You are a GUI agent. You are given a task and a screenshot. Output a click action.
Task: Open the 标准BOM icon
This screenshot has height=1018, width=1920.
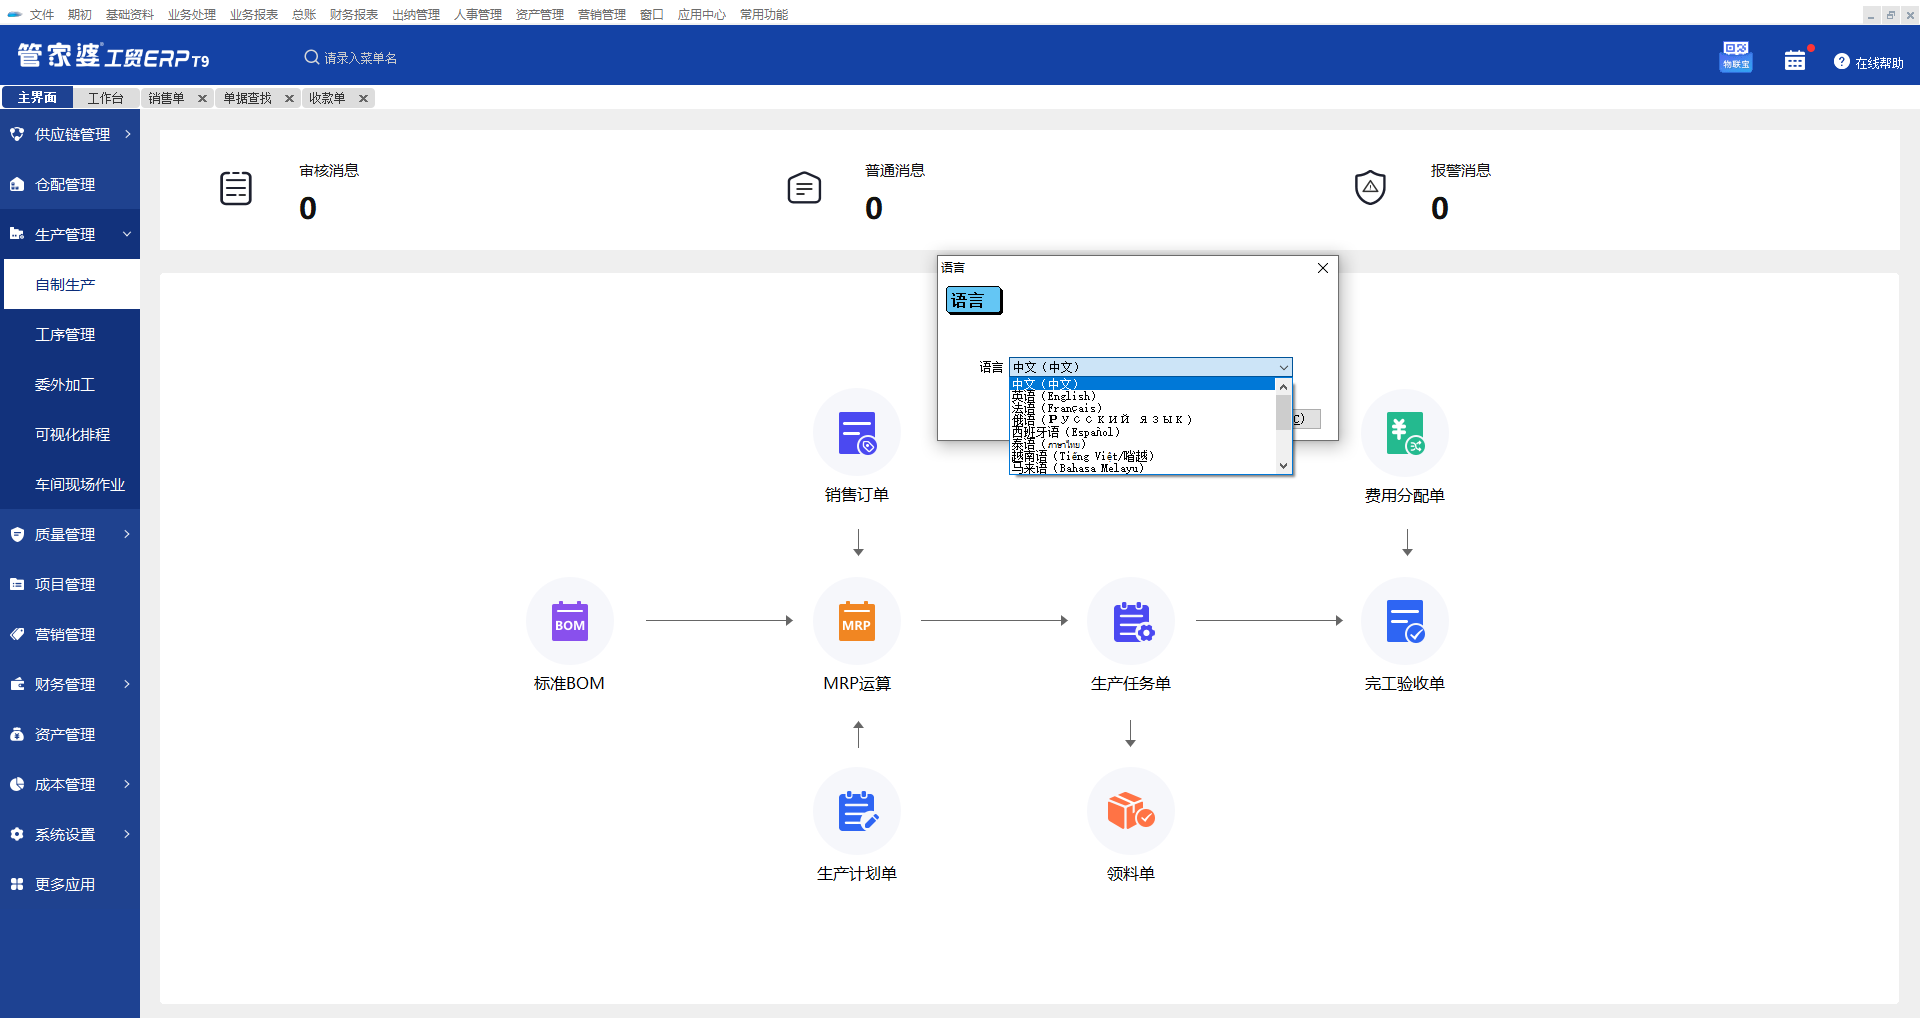[570, 621]
